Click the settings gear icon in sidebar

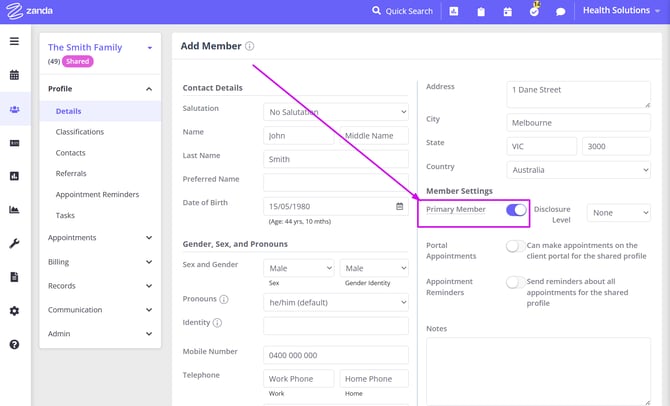[x=14, y=311]
